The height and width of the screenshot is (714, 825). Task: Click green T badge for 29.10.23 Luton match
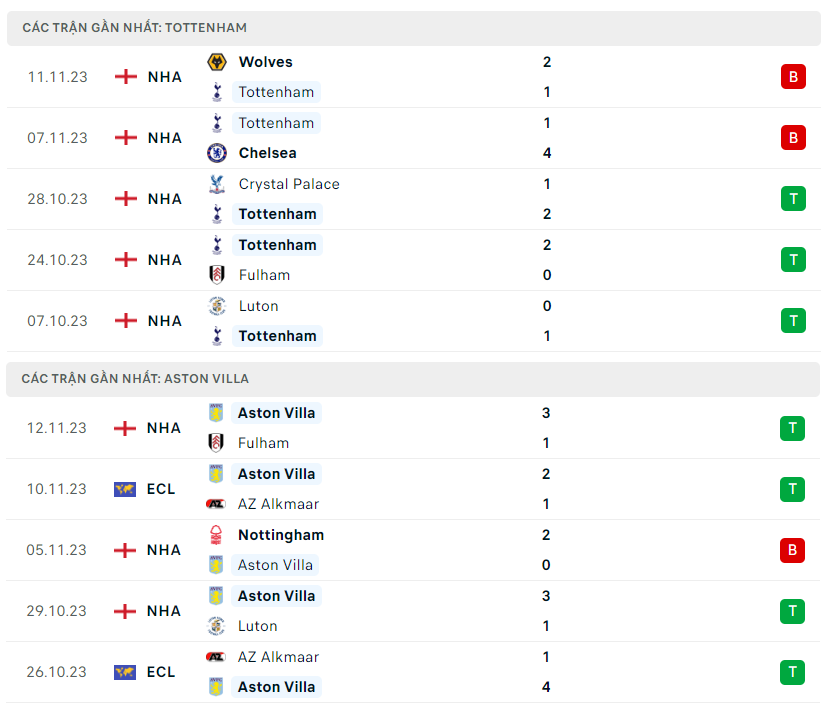793,611
